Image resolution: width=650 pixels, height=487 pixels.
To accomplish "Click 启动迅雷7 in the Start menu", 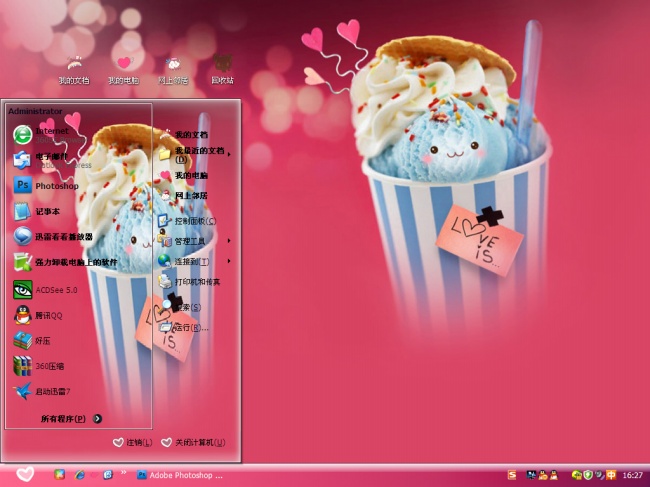I will [x=41, y=391].
